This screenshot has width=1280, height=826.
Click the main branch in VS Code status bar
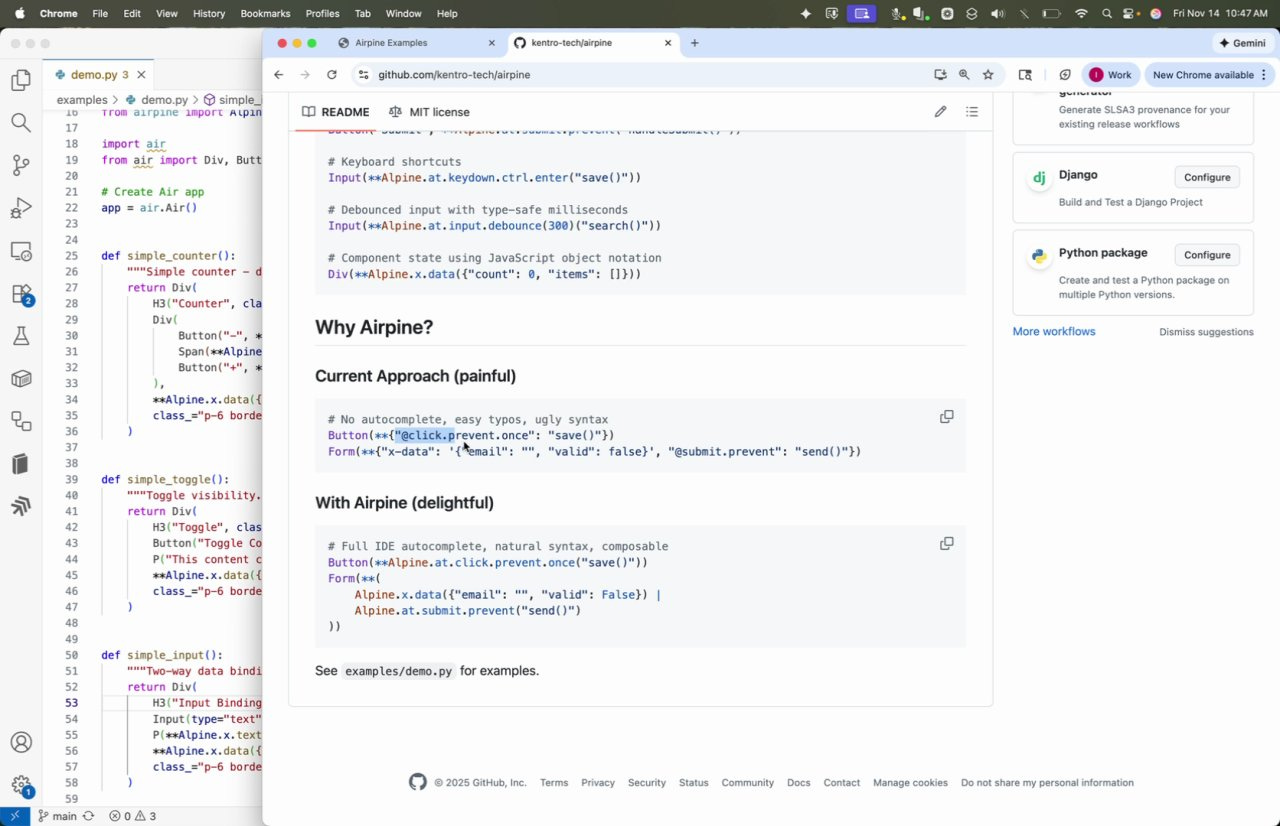tap(57, 816)
